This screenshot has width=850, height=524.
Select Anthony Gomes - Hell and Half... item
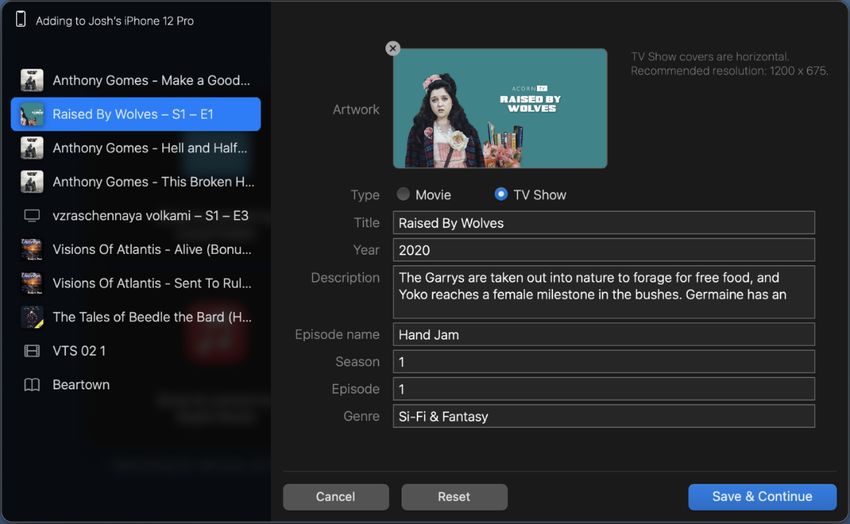(136, 148)
